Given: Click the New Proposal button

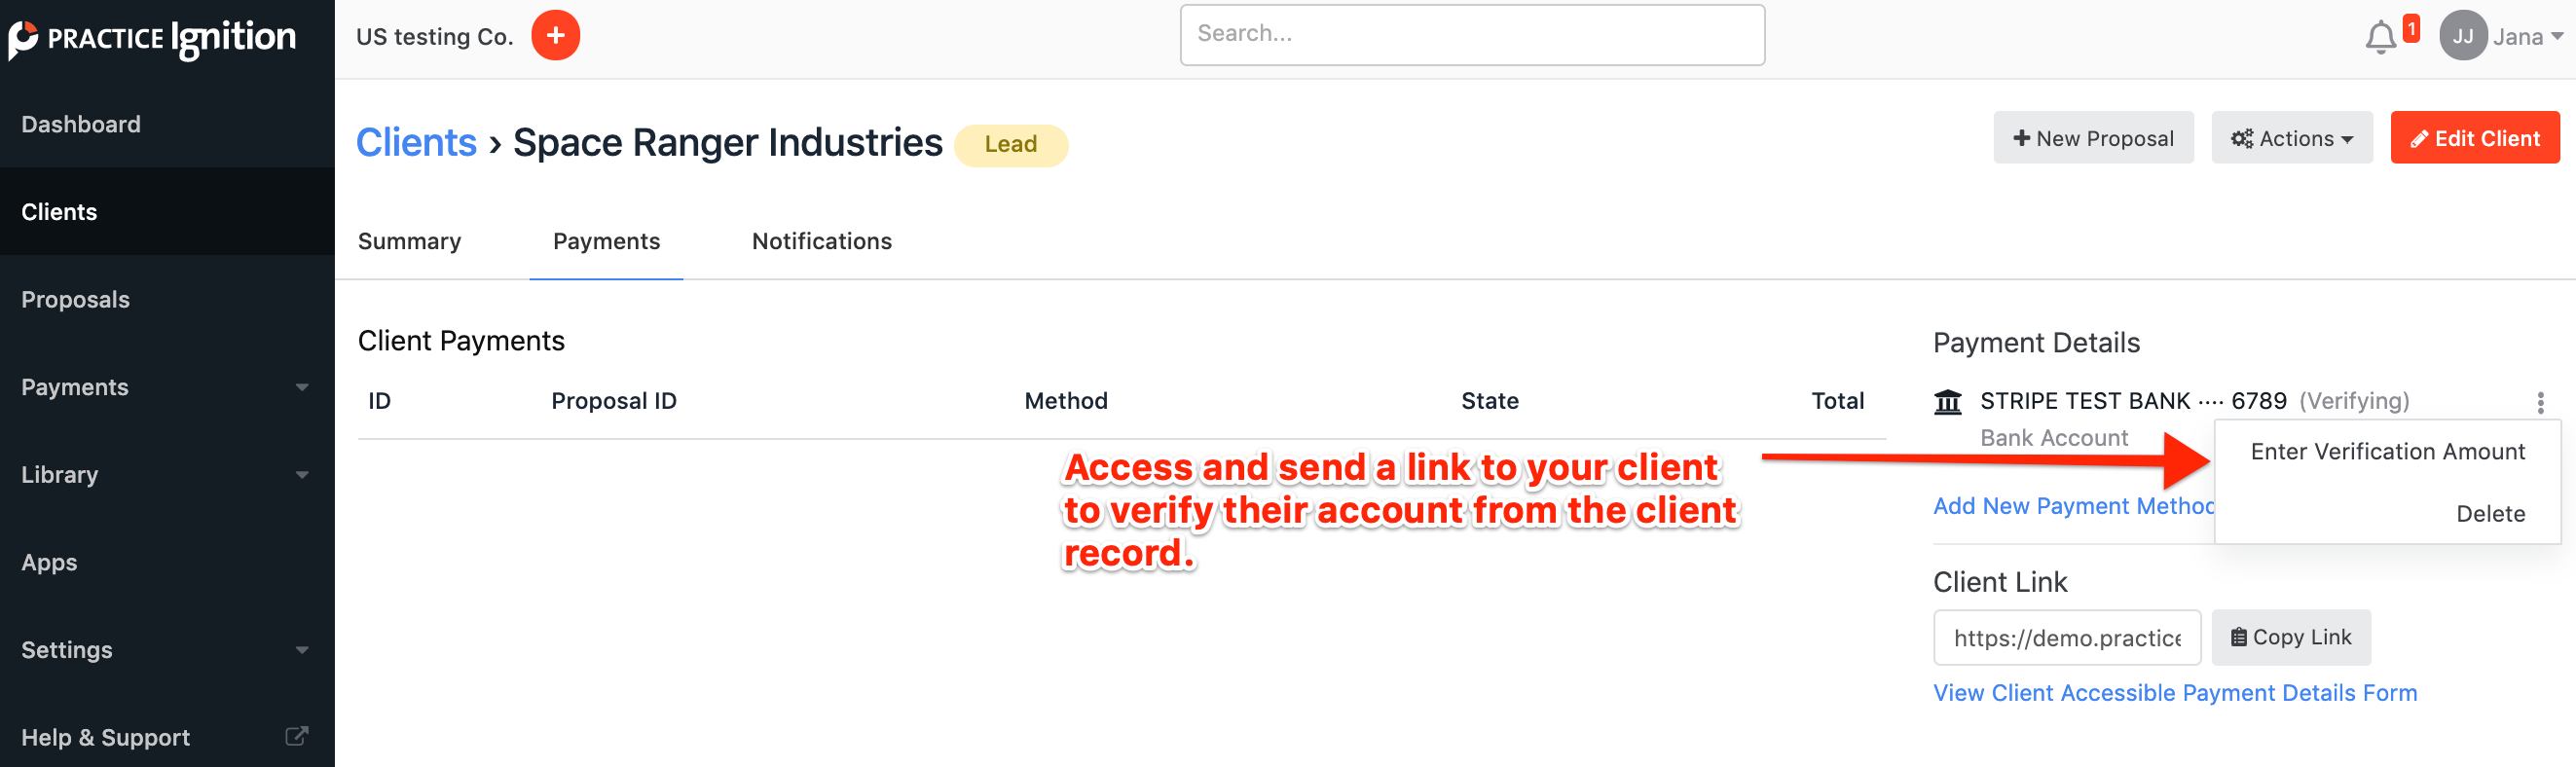Looking at the screenshot, I should coord(2093,138).
